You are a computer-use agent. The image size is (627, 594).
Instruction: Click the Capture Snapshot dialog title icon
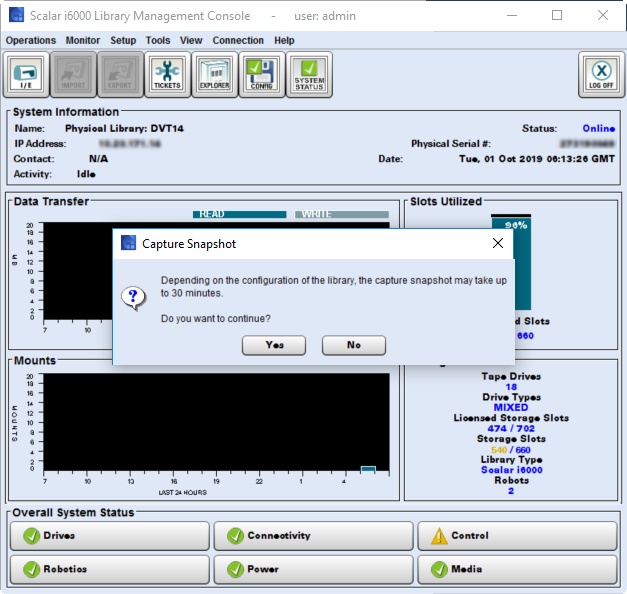point(128,242)
